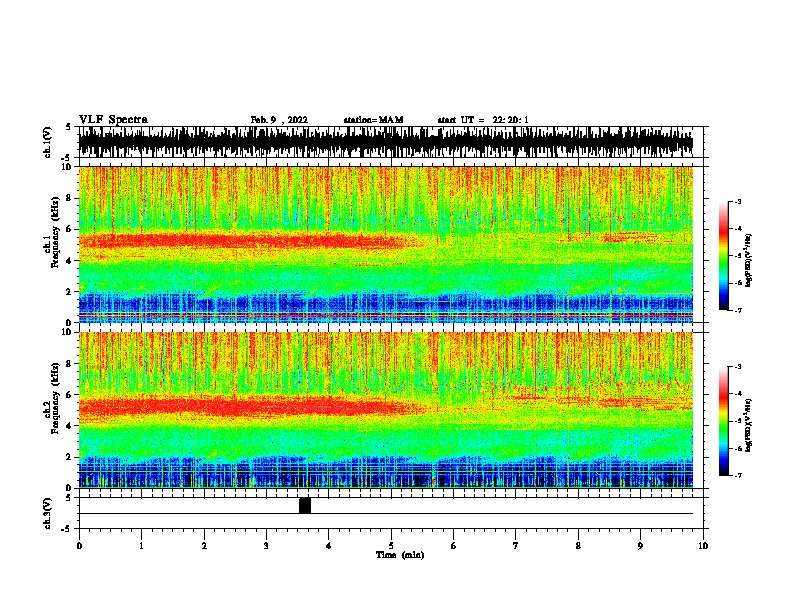This screenshot has width=792, height=612.
Task: Click the time axis tick label "9"
Action: tap(640, 546)
